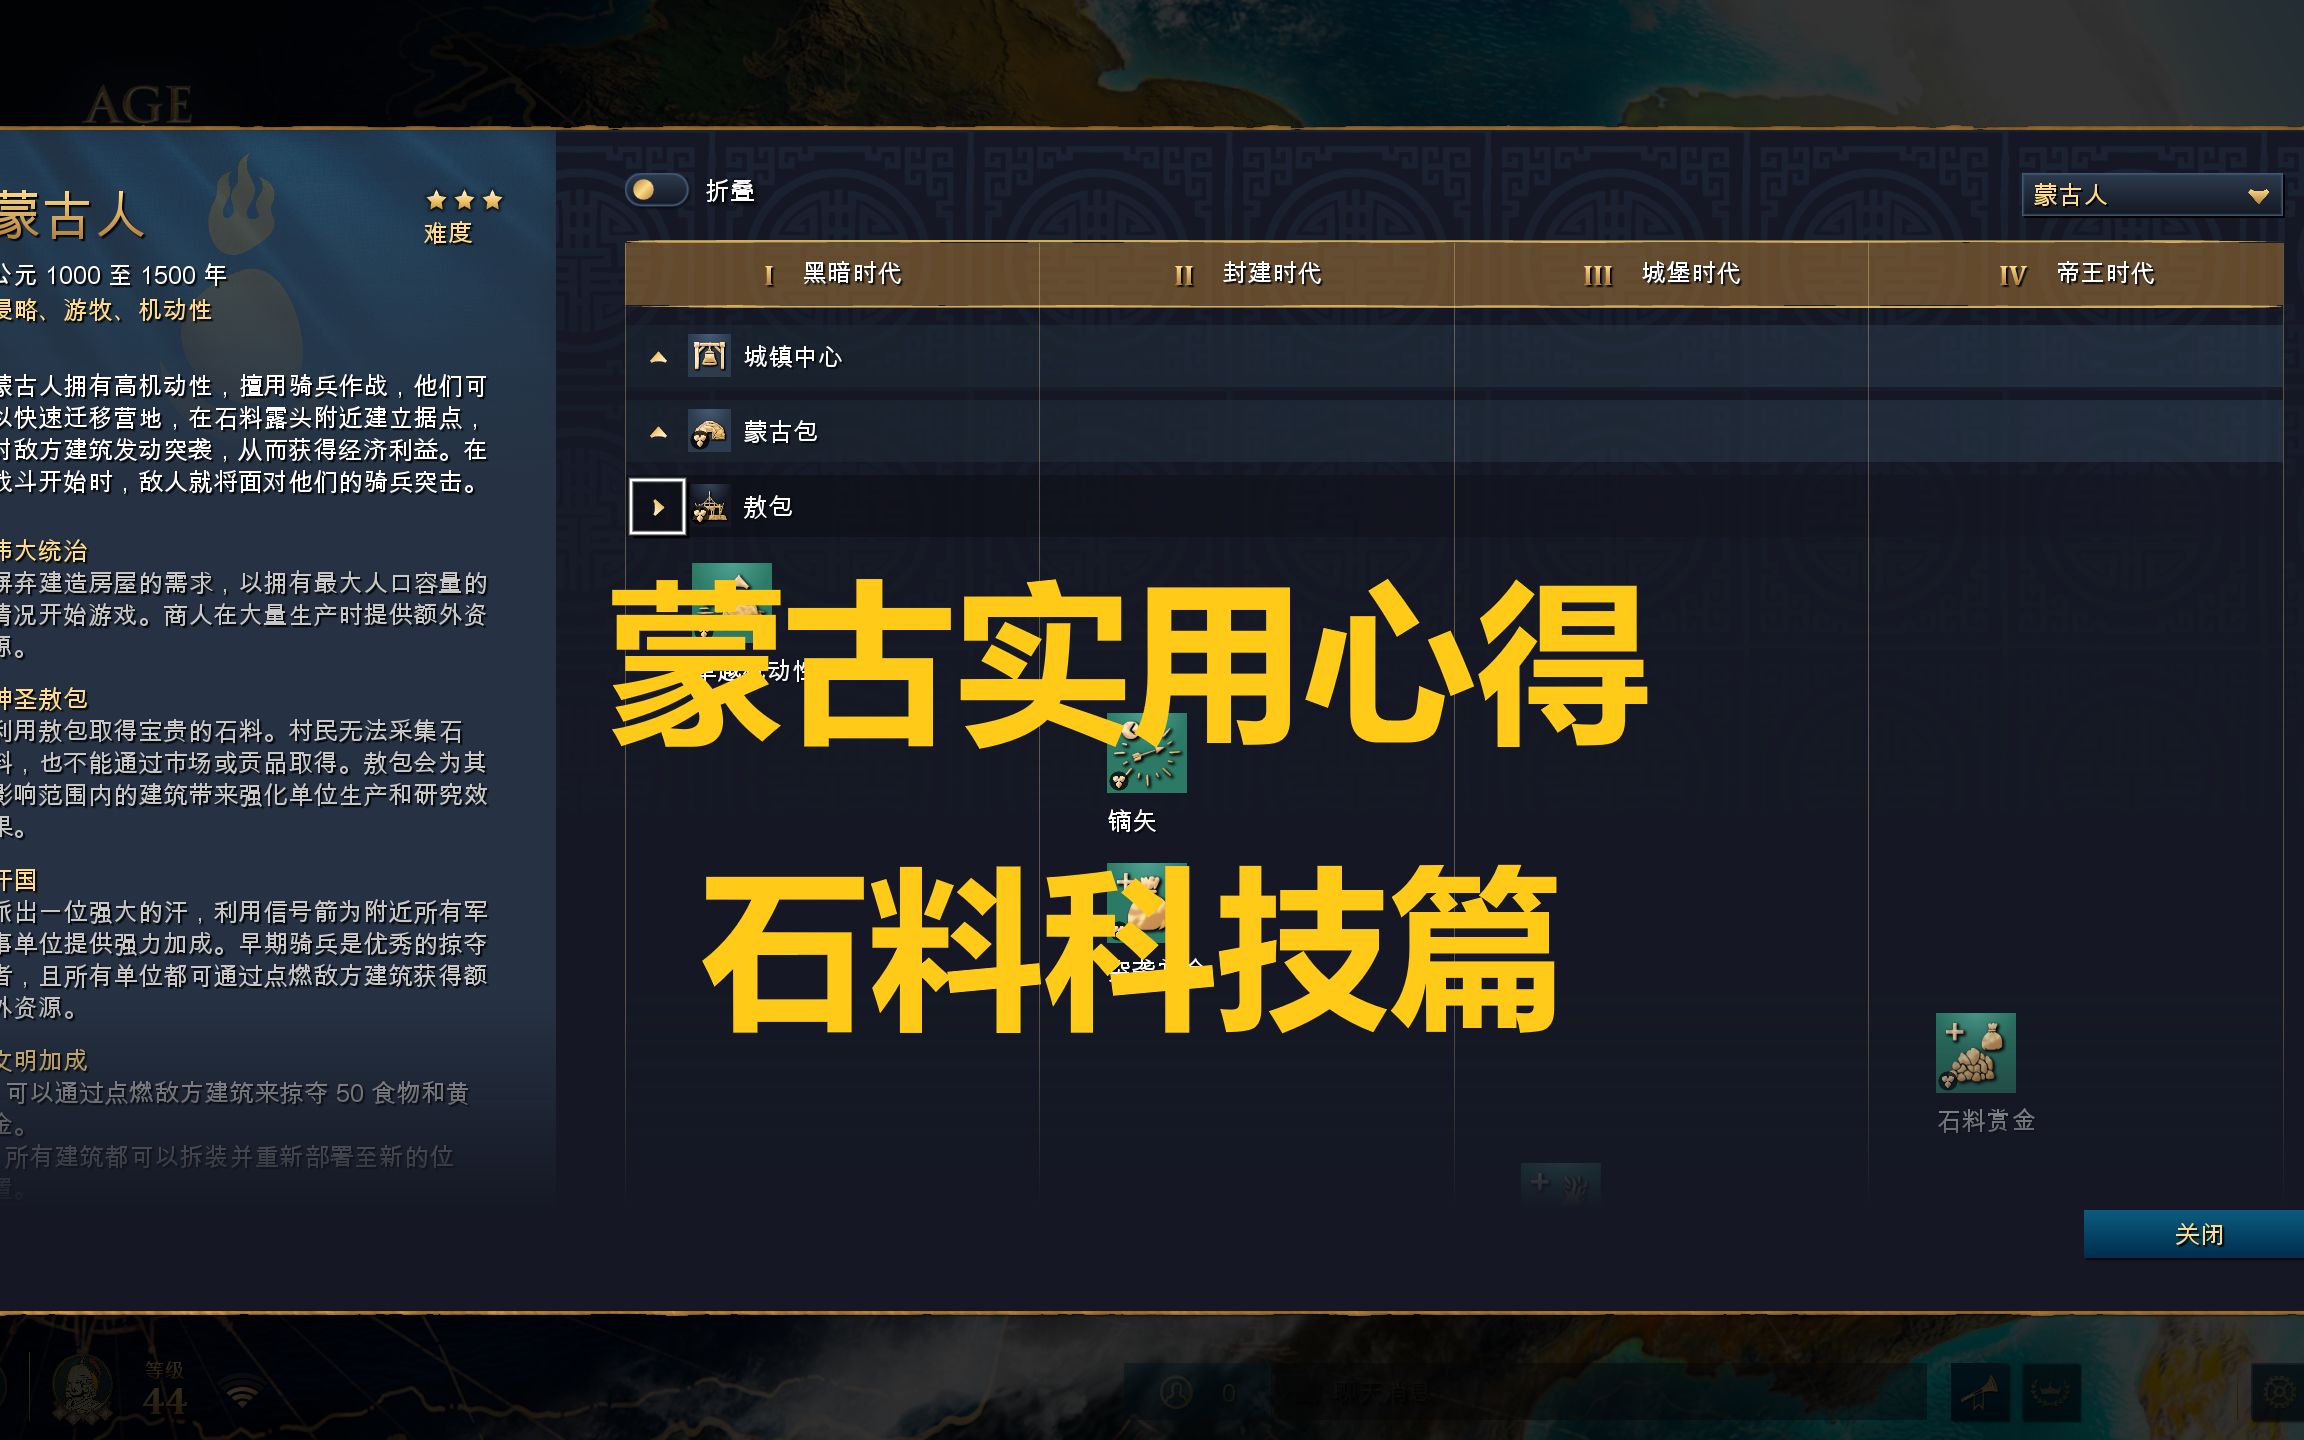Click the 神圣敖包 section heading

[44, 698]
